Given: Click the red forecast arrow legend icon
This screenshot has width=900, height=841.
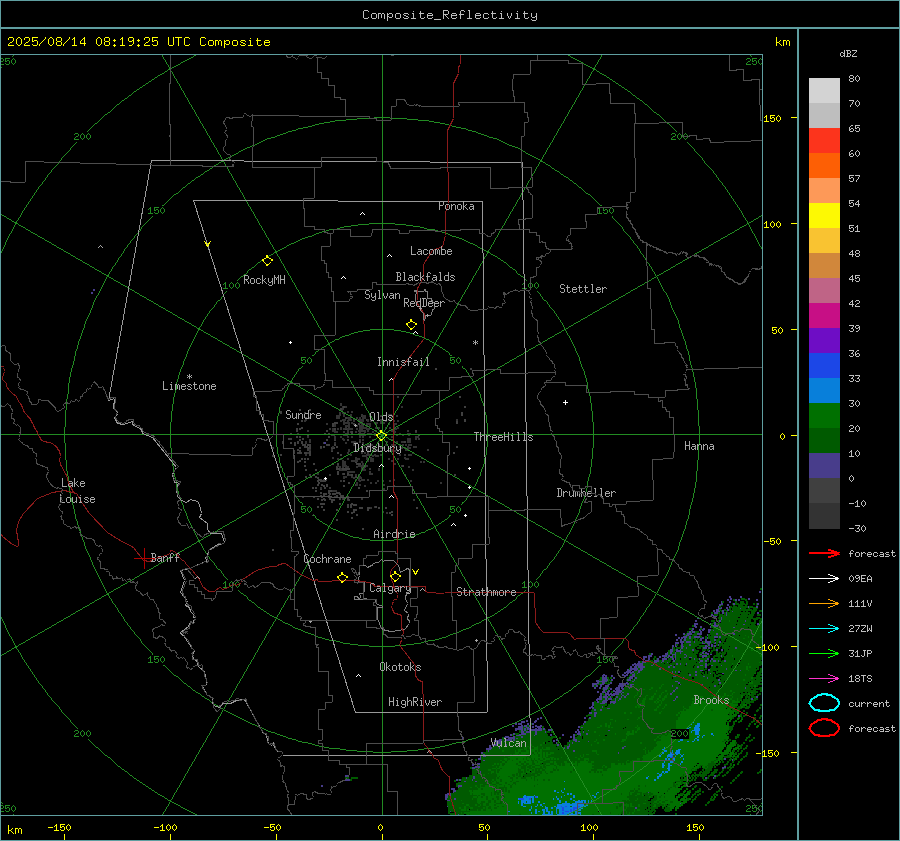Looking at the screenshot, I should click(x=824, y=553).
